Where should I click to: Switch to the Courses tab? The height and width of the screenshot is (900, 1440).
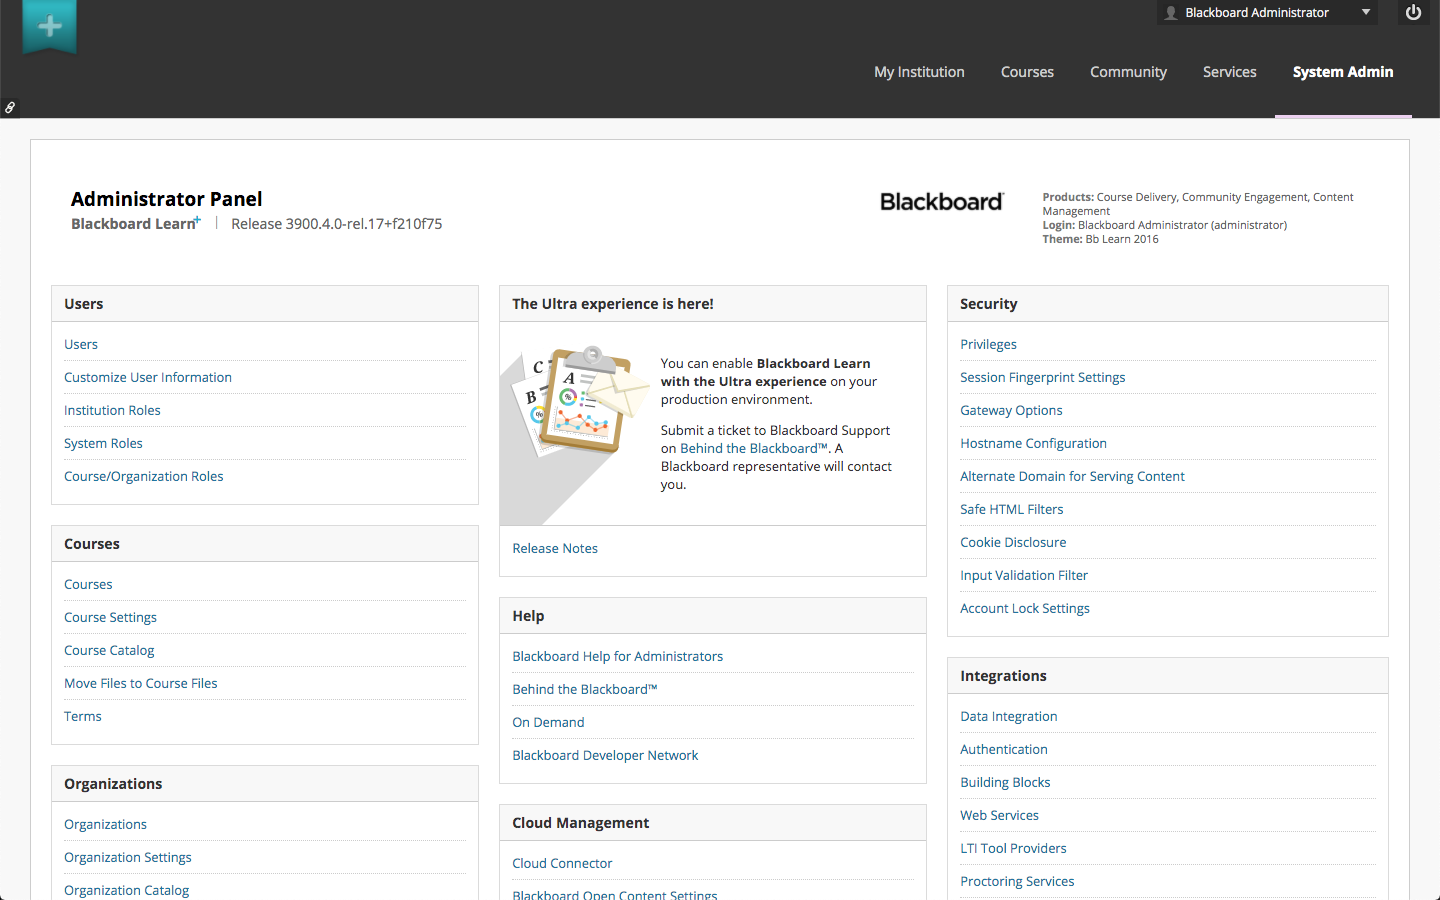(1027, 72)
